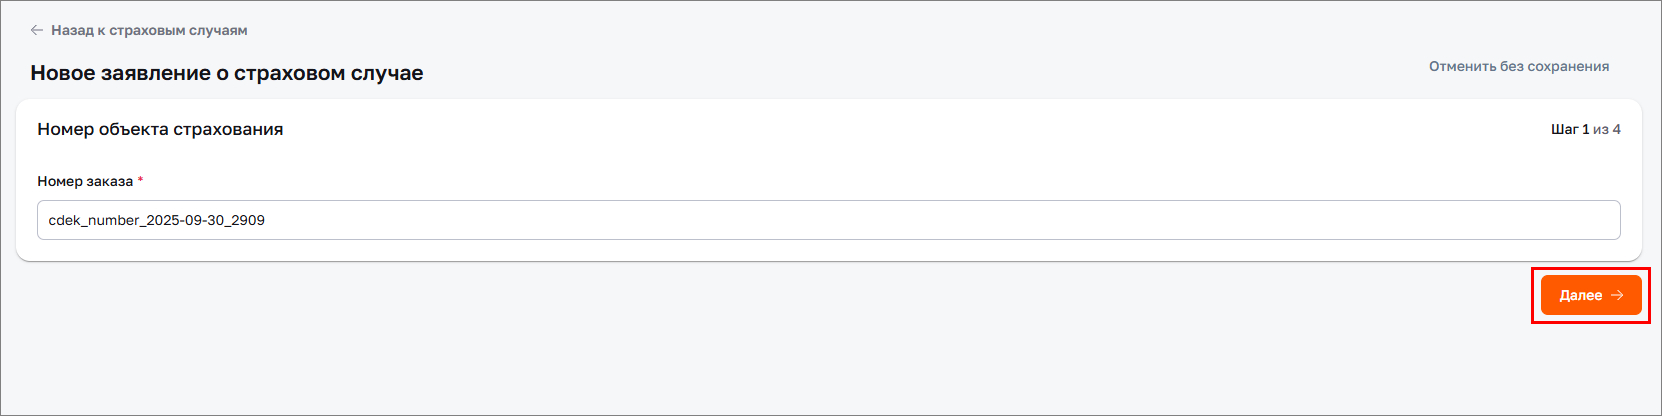Click the bold 'Шаг 1' current step text

click(1569, 129)
